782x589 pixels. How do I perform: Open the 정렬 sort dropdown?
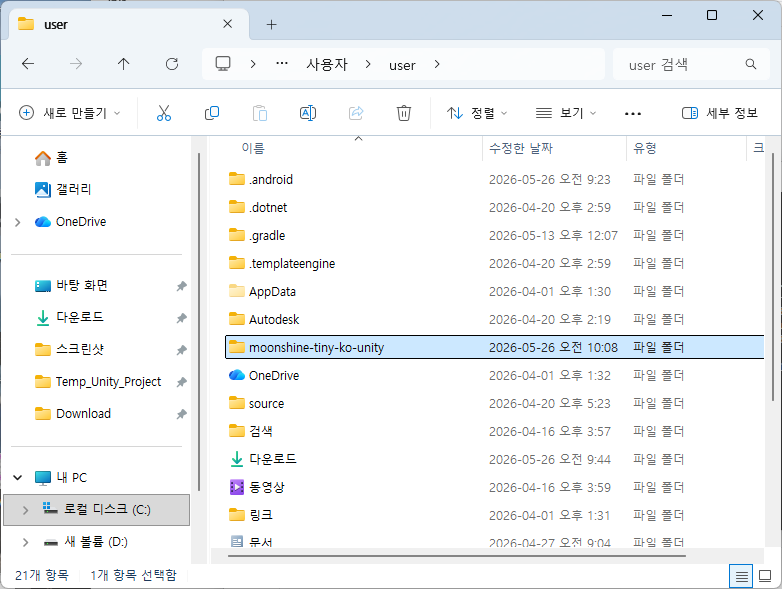coord(477,113)
